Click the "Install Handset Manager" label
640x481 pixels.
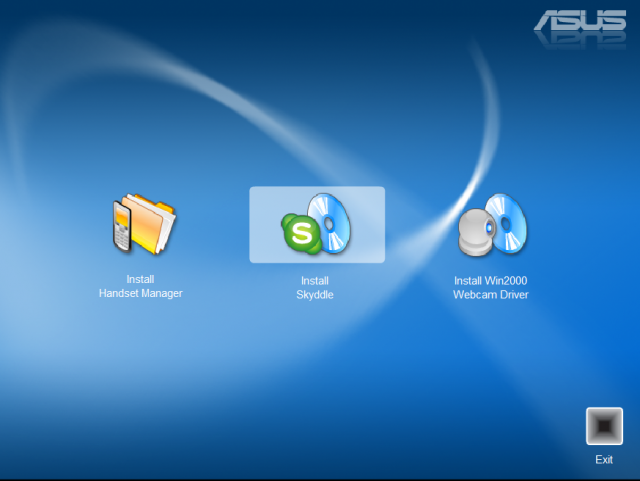coord(140,286)
